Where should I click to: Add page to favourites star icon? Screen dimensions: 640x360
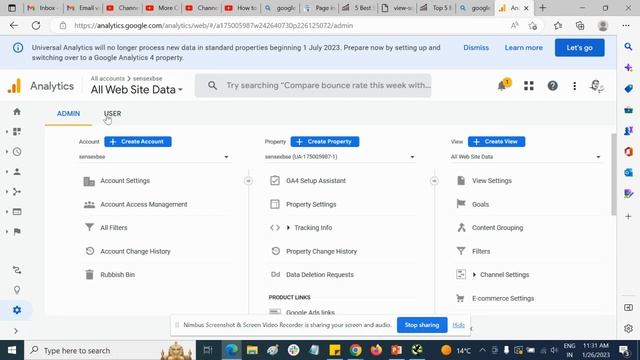click(532, 26)
